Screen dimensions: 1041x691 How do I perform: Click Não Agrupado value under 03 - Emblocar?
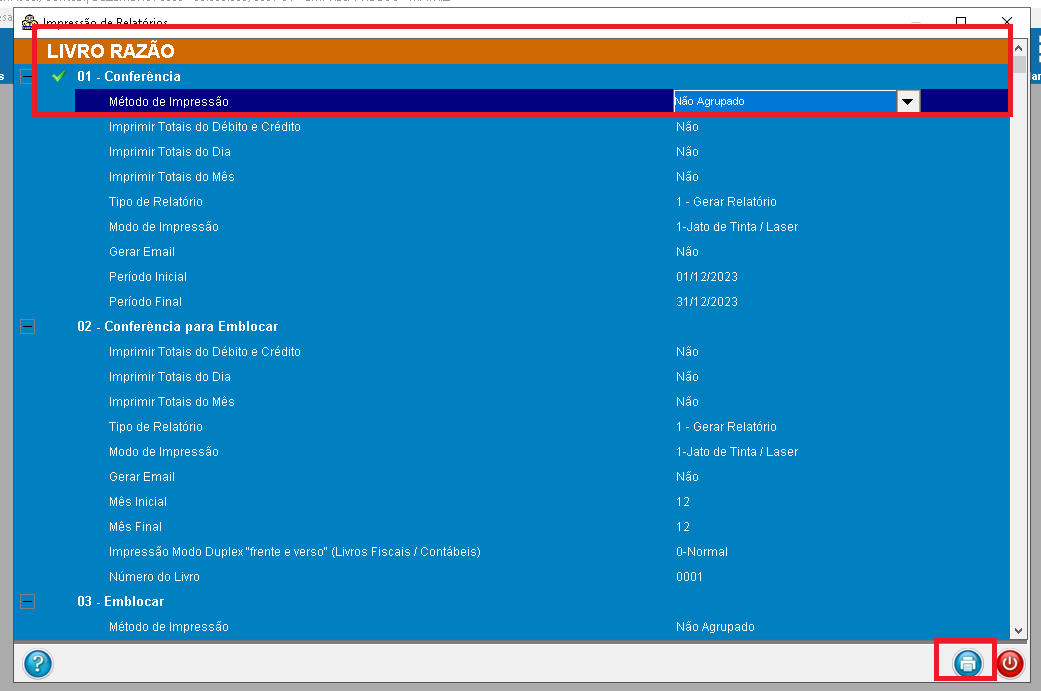pyautogui.click(x=715, y=627)
